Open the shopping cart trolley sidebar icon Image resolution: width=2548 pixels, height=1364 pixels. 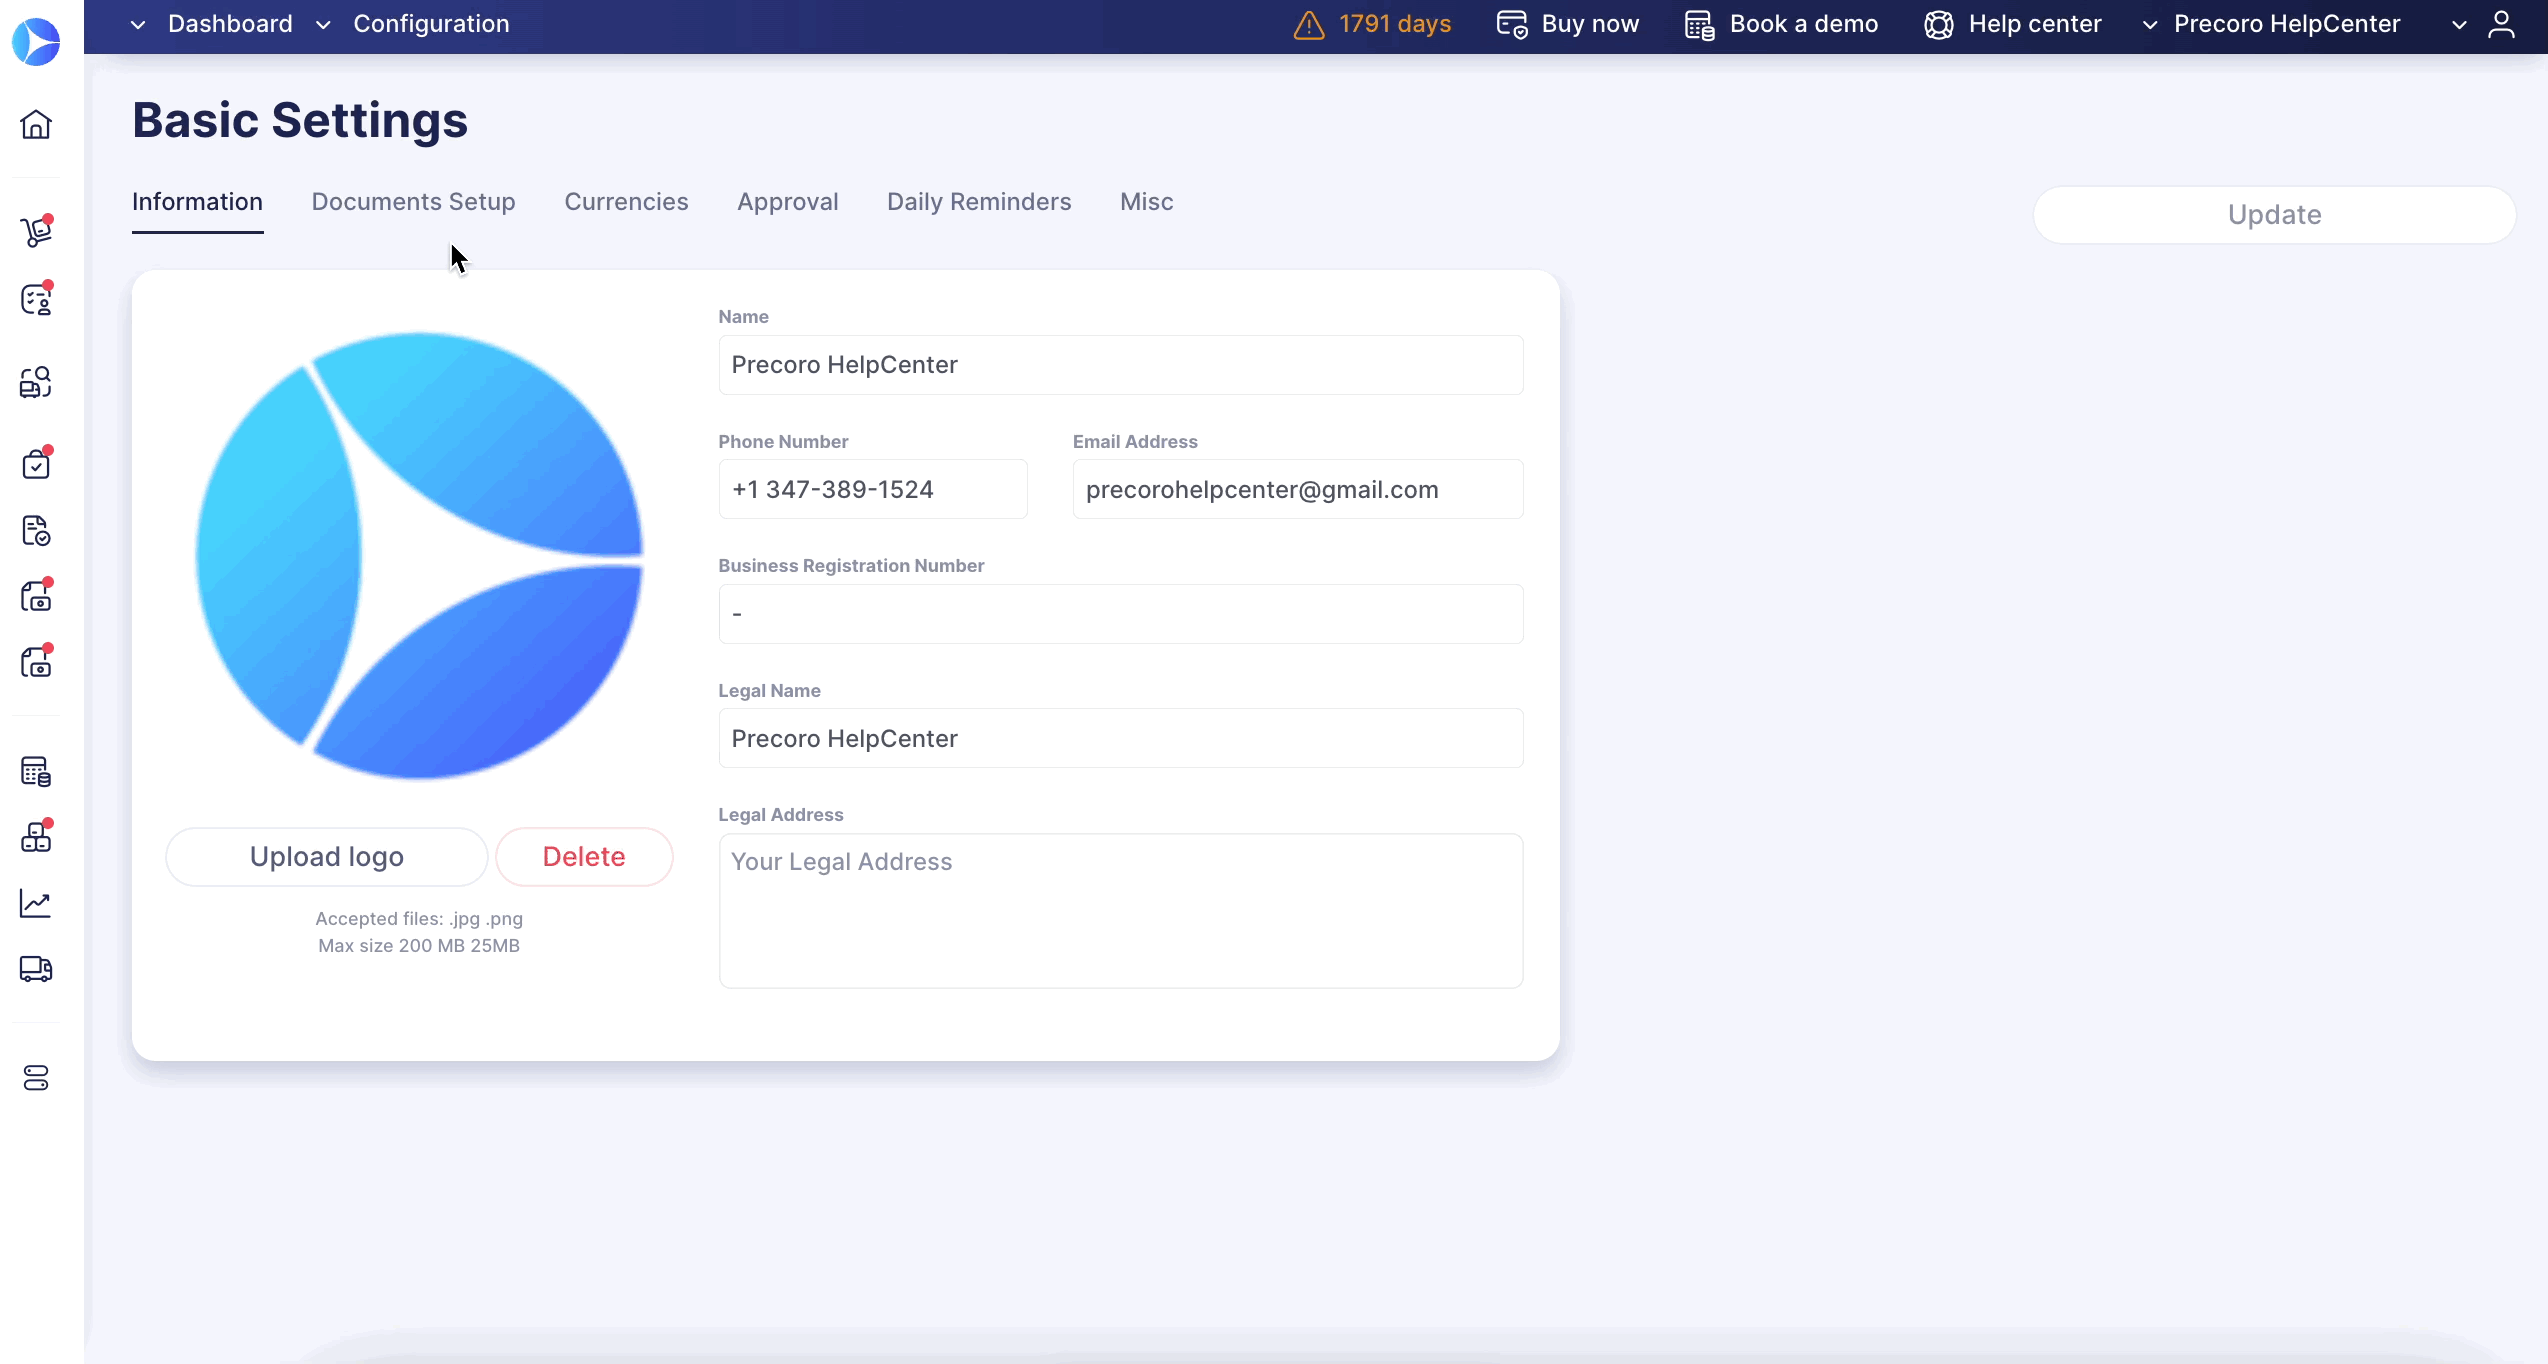point(36,231)
